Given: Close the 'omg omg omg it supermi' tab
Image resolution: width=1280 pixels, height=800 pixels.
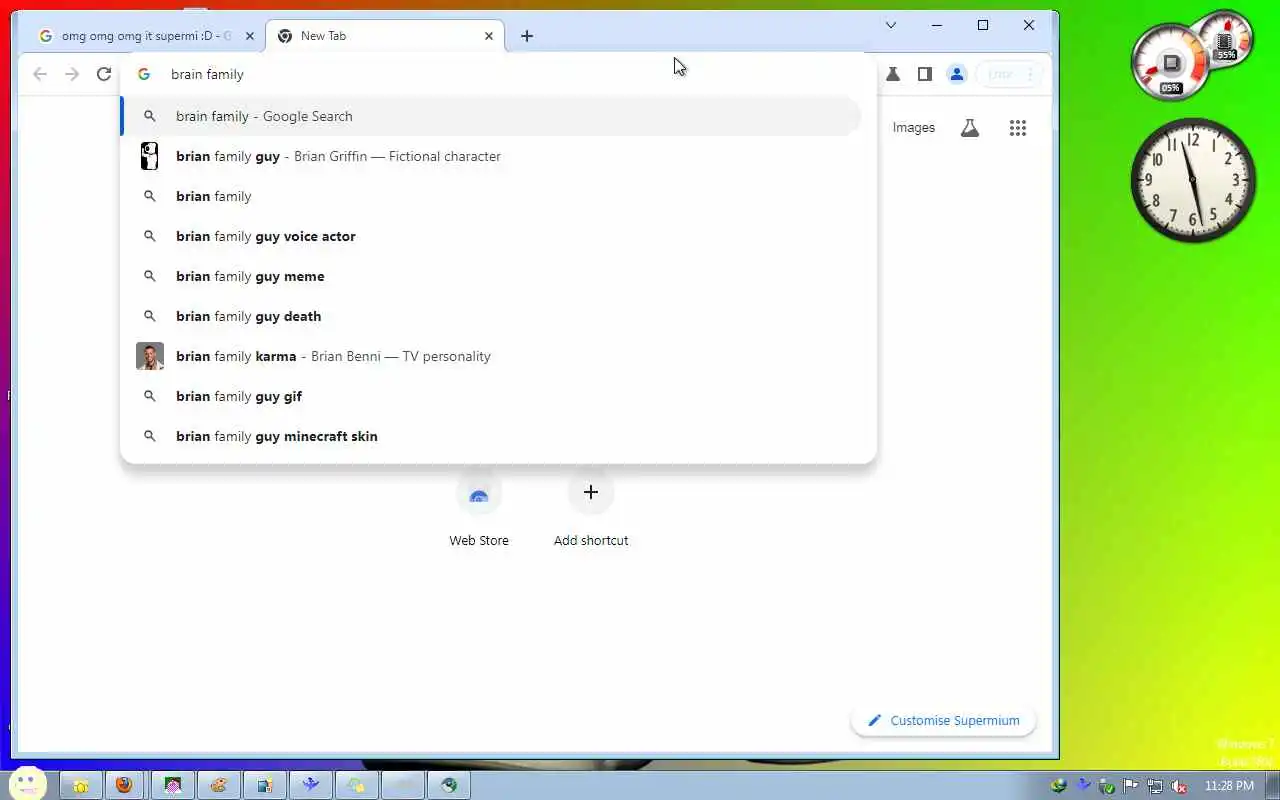Looking at the screenshot, I should [250, 36].
